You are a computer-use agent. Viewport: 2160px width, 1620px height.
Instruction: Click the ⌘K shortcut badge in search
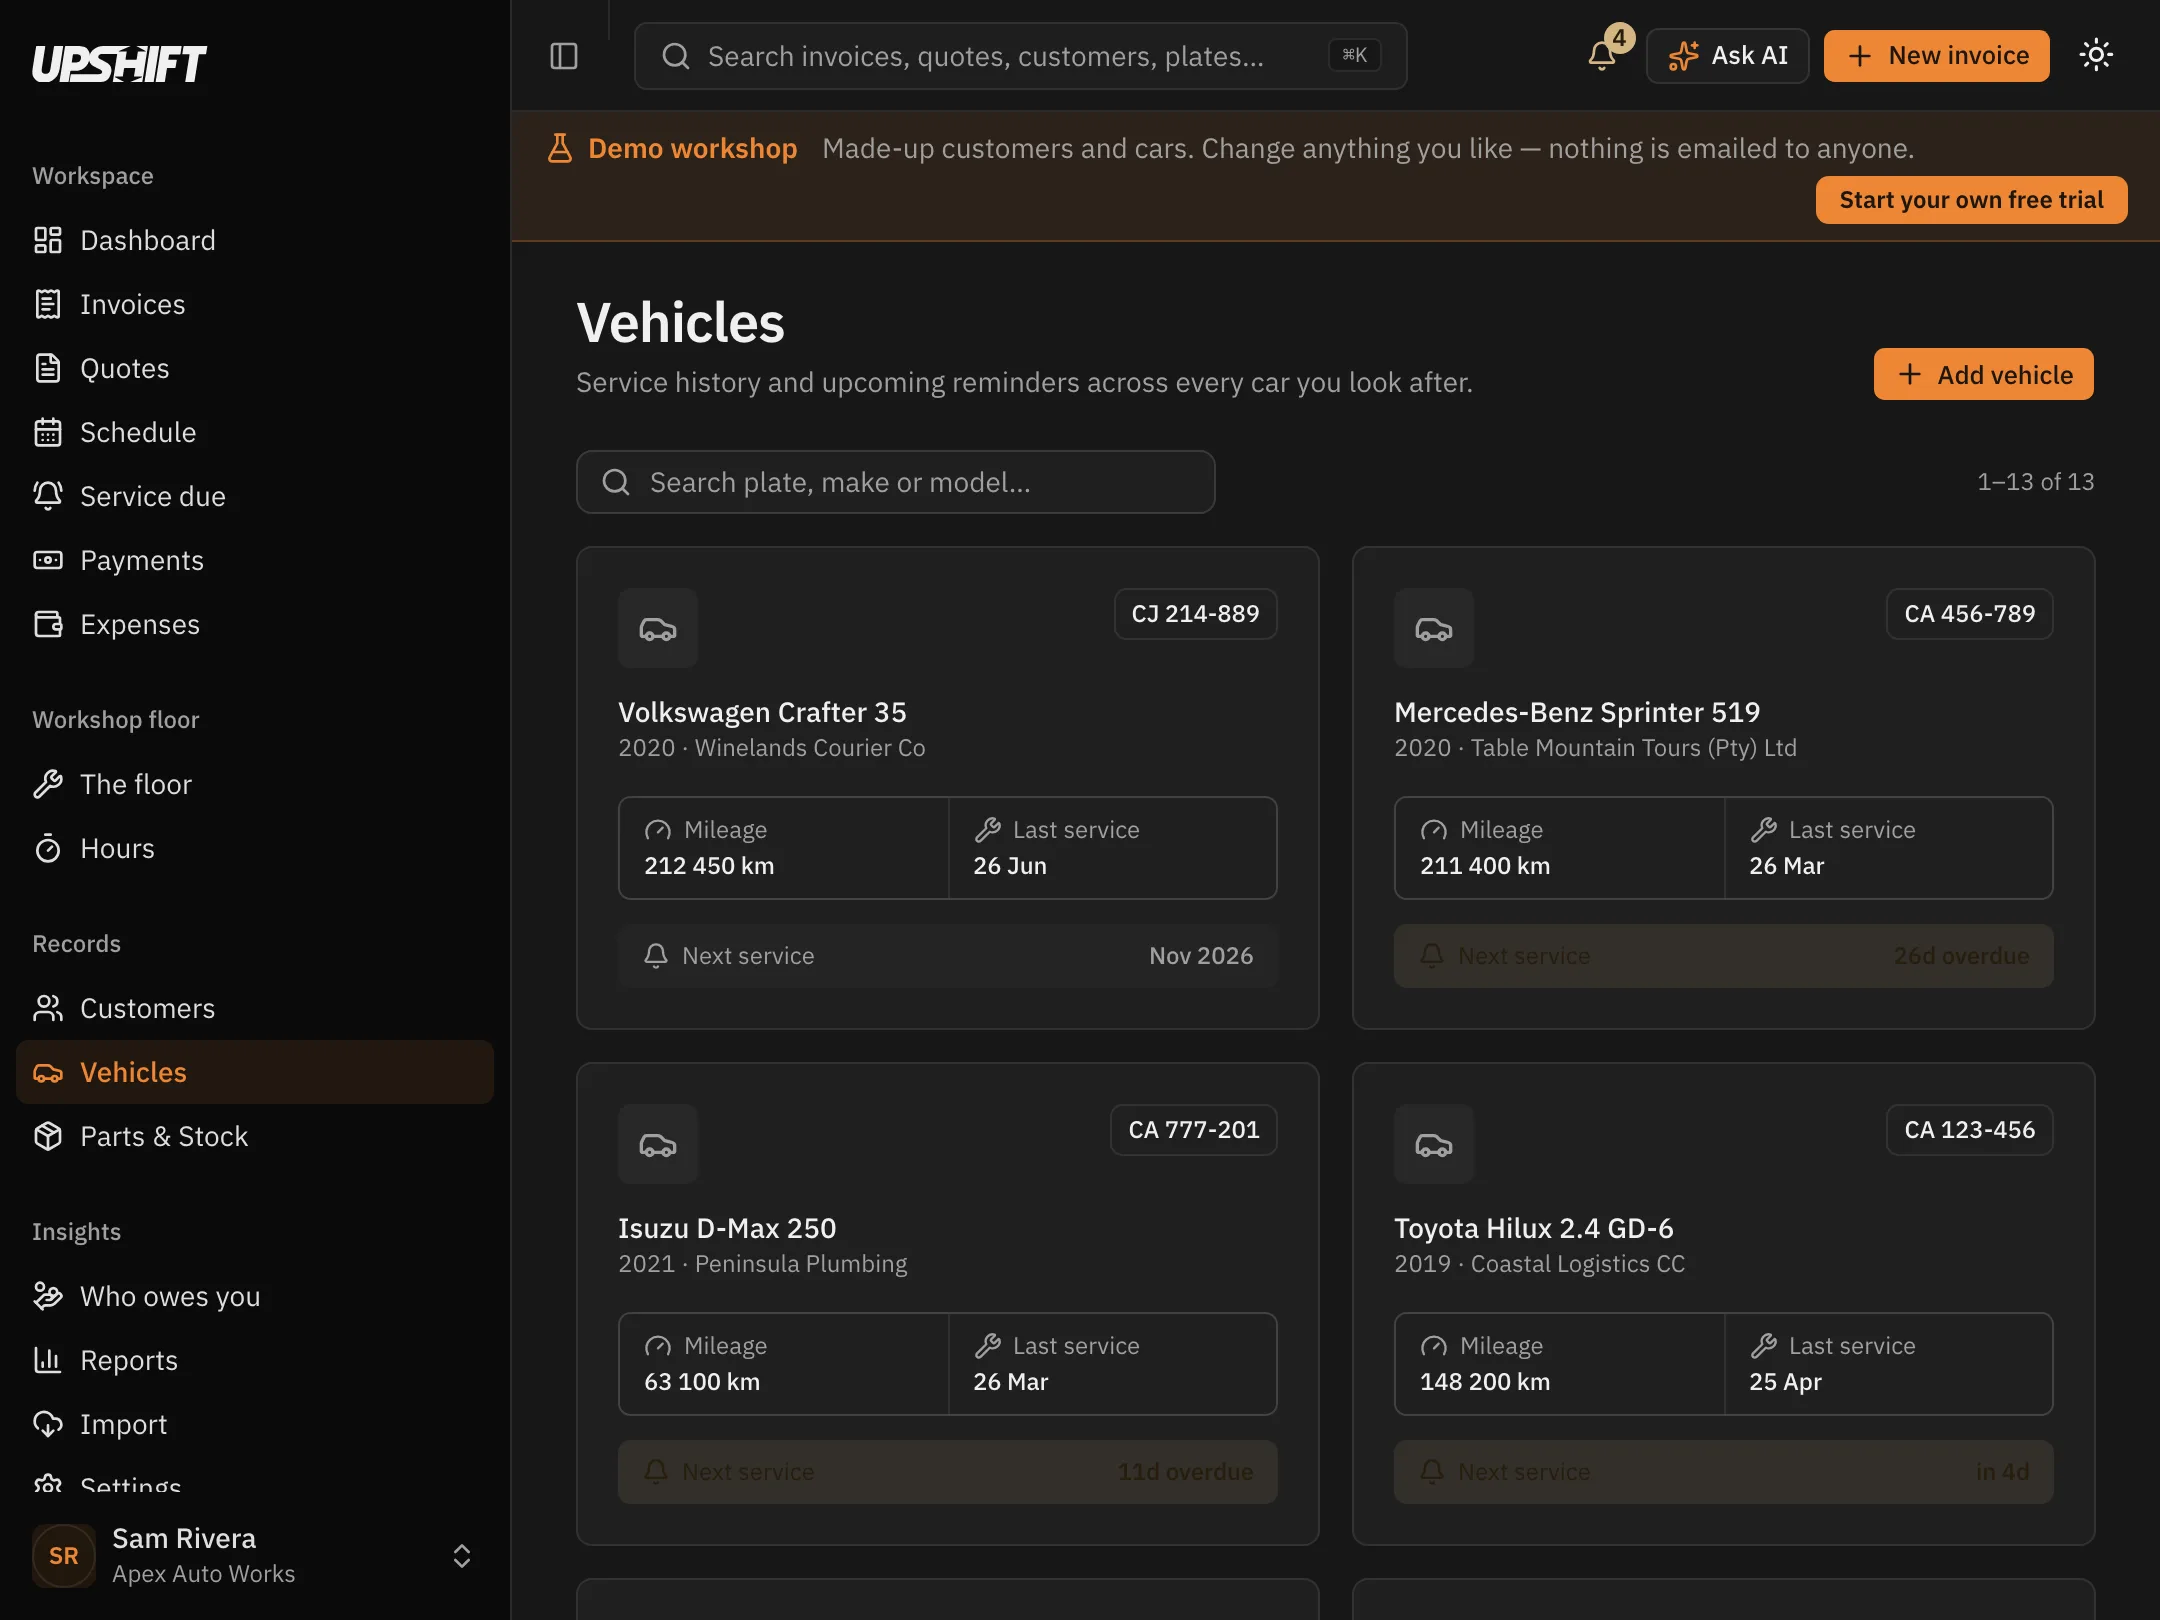[1354, 55]
